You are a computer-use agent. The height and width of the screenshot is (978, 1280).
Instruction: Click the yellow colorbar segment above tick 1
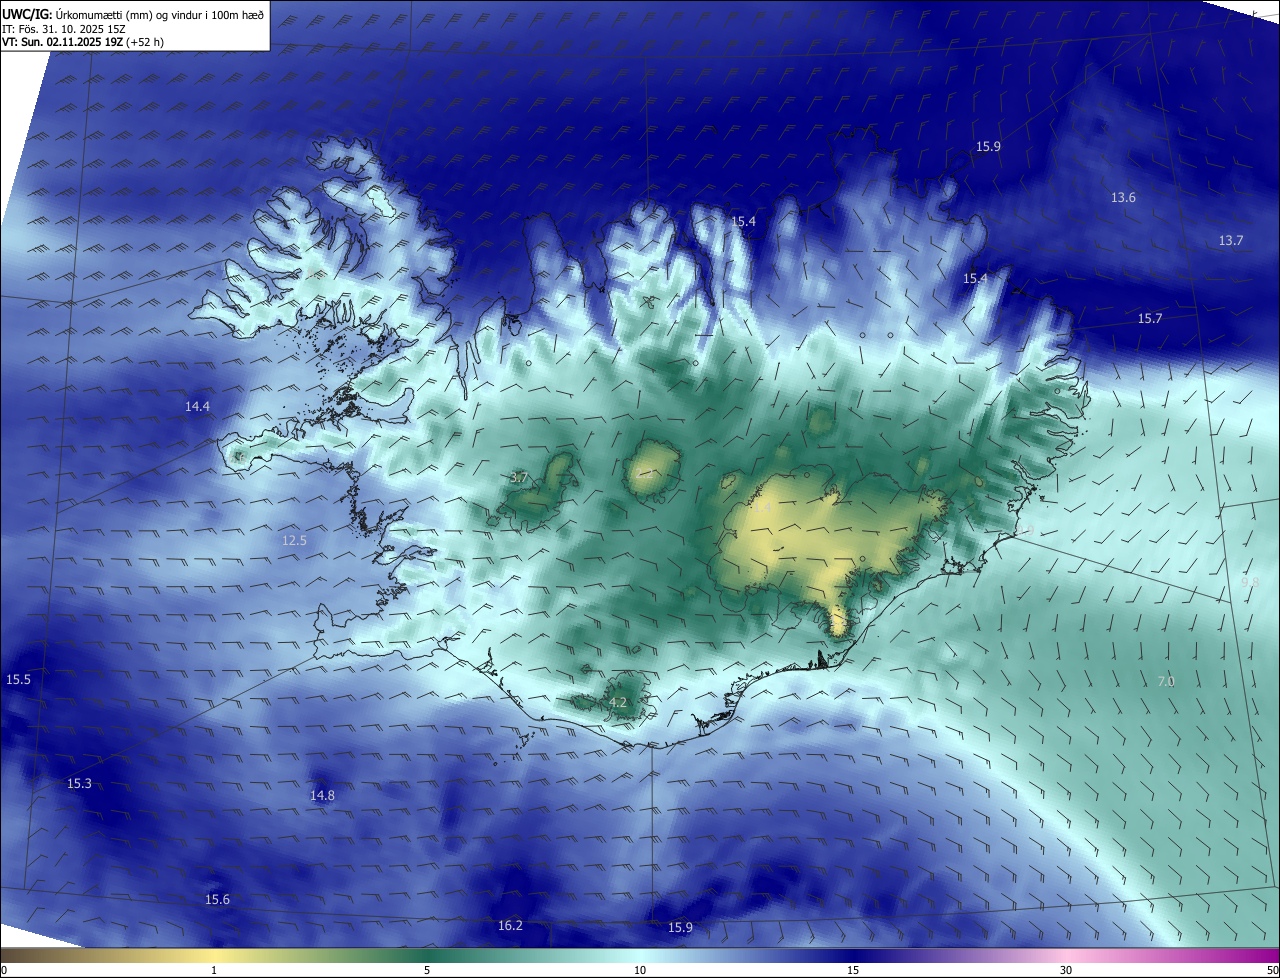(214, 955)
